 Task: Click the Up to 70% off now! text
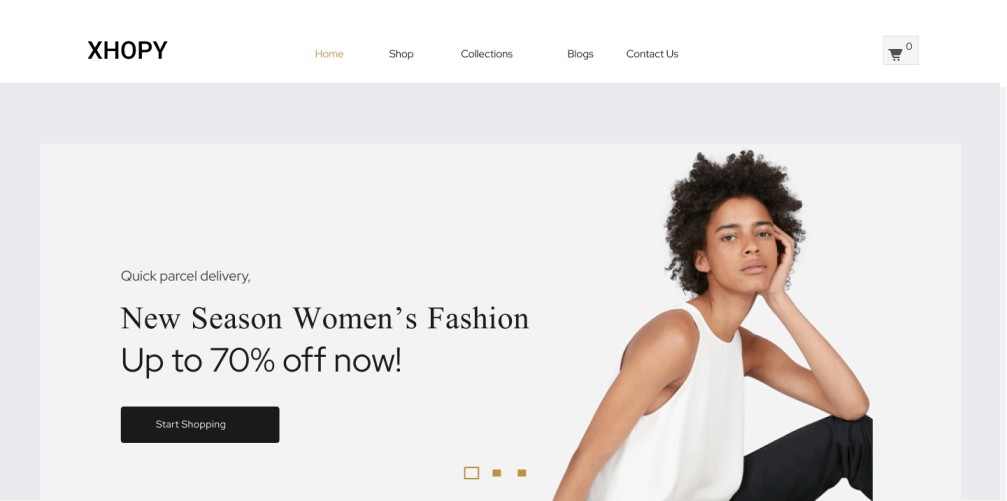point(261,360)
